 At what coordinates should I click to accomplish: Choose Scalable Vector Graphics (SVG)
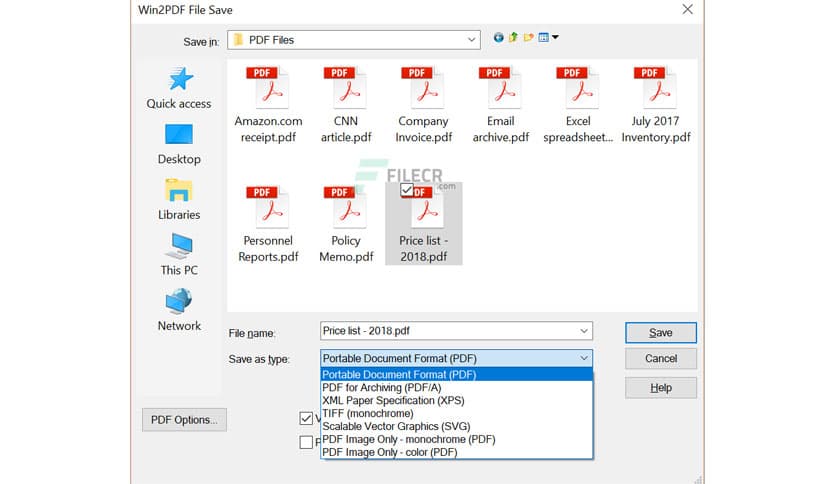456,426
